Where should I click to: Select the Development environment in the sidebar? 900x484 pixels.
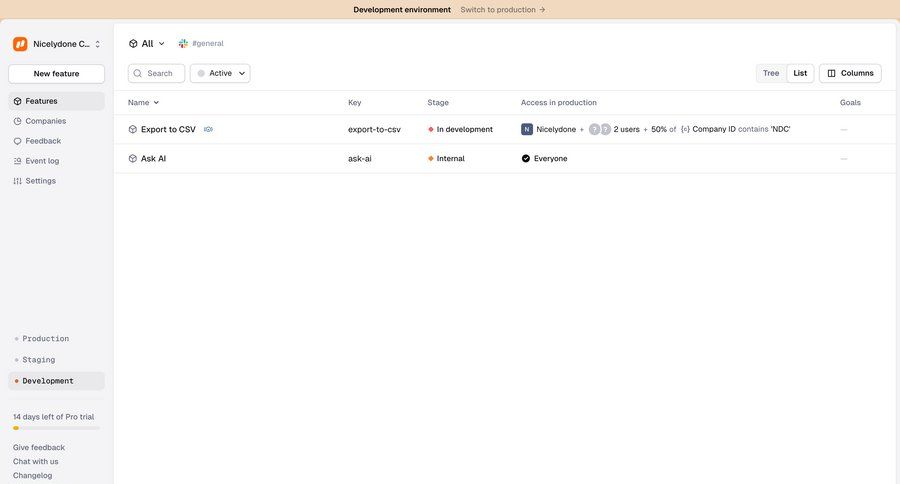[x=56, y=381]
